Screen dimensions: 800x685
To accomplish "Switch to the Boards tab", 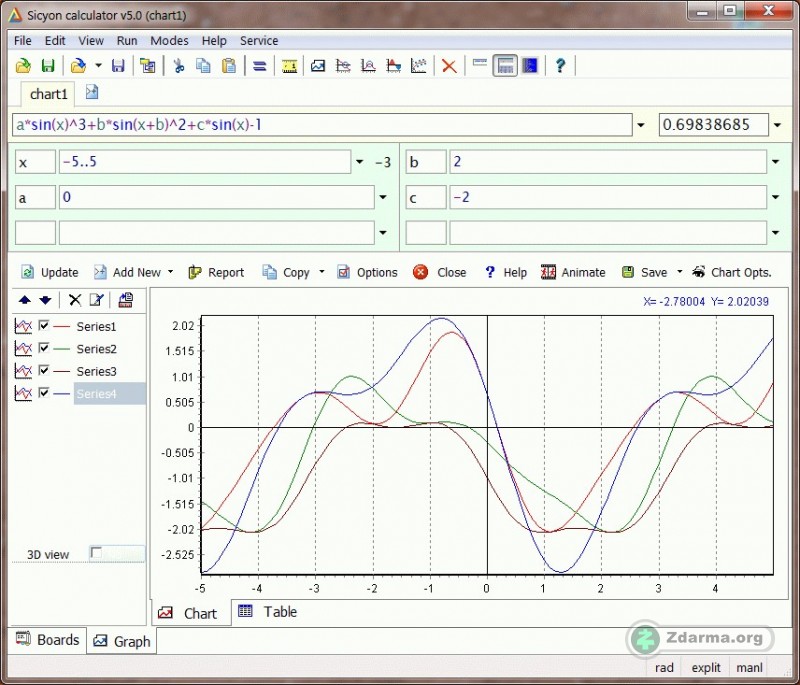I will coord(47,640).
